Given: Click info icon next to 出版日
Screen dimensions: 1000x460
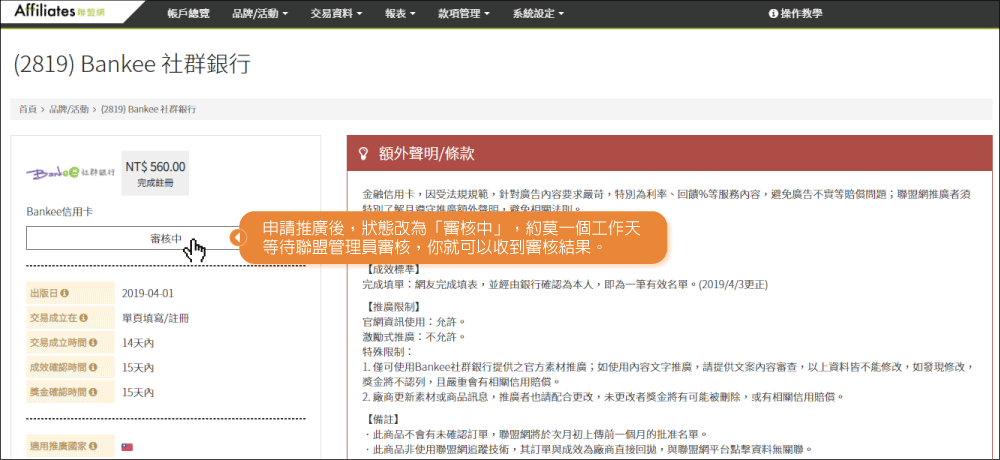Looking at the screenshot, I should point(64,293).
